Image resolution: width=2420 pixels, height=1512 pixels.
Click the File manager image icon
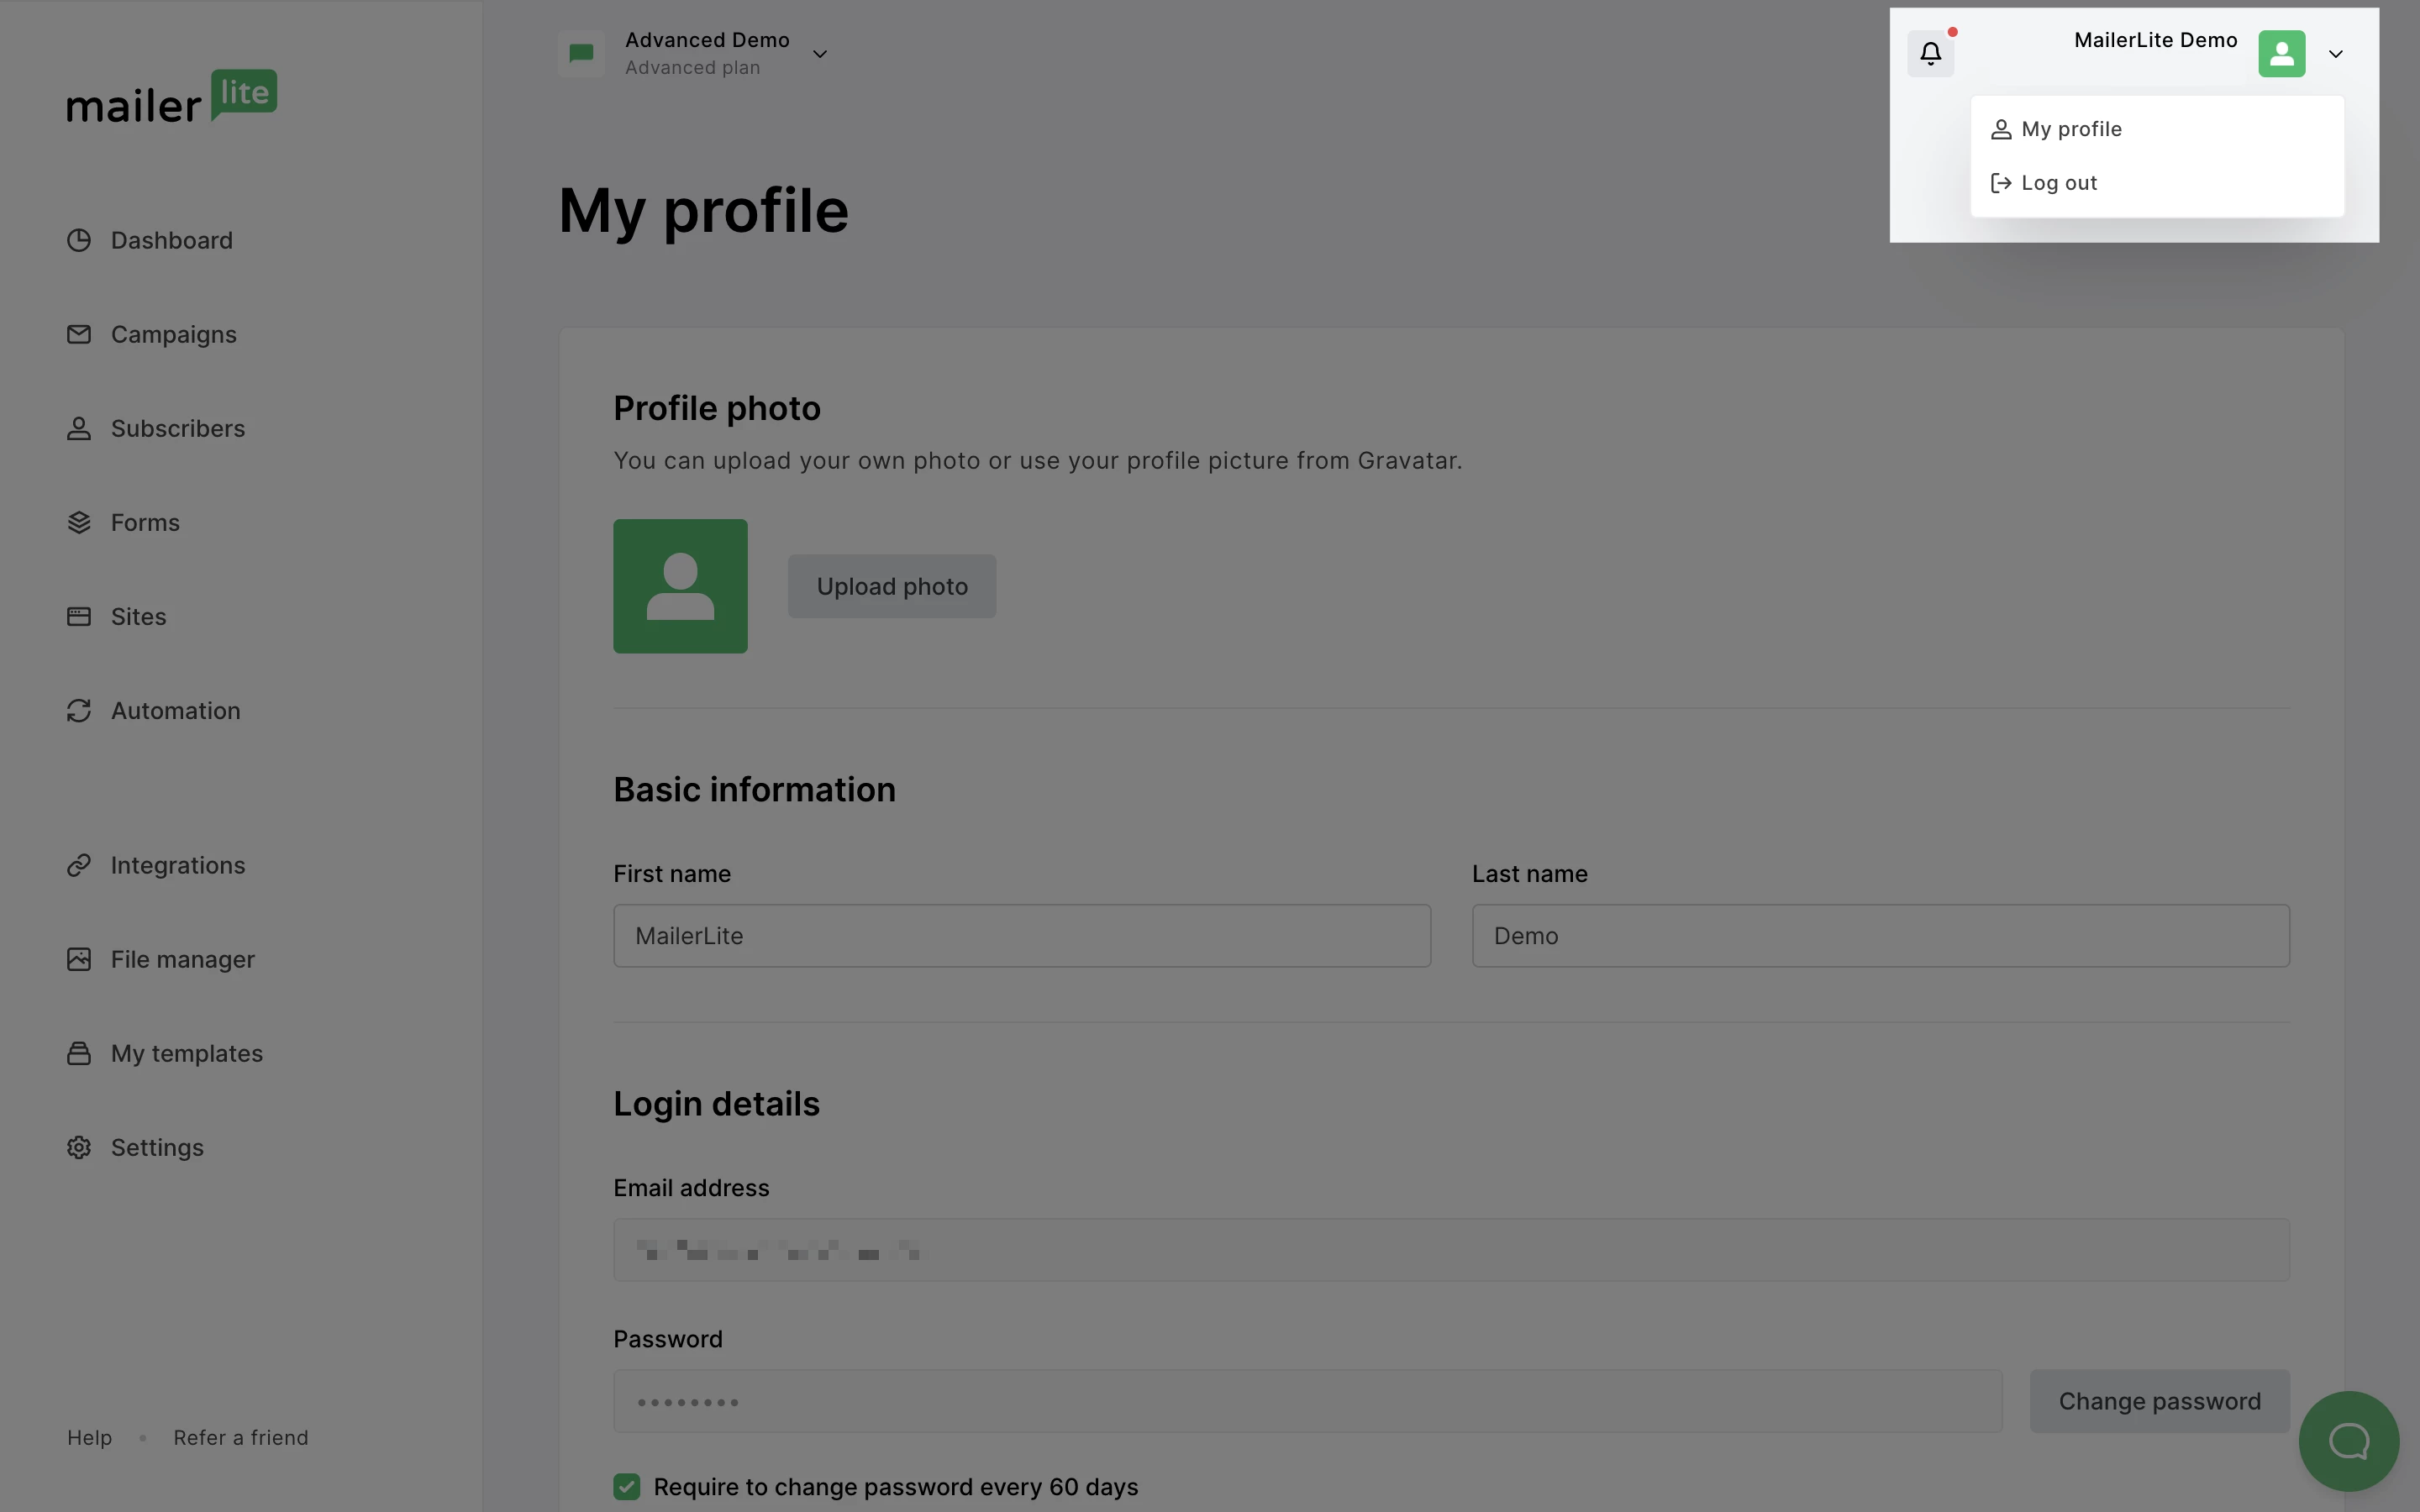pos(79,959)
